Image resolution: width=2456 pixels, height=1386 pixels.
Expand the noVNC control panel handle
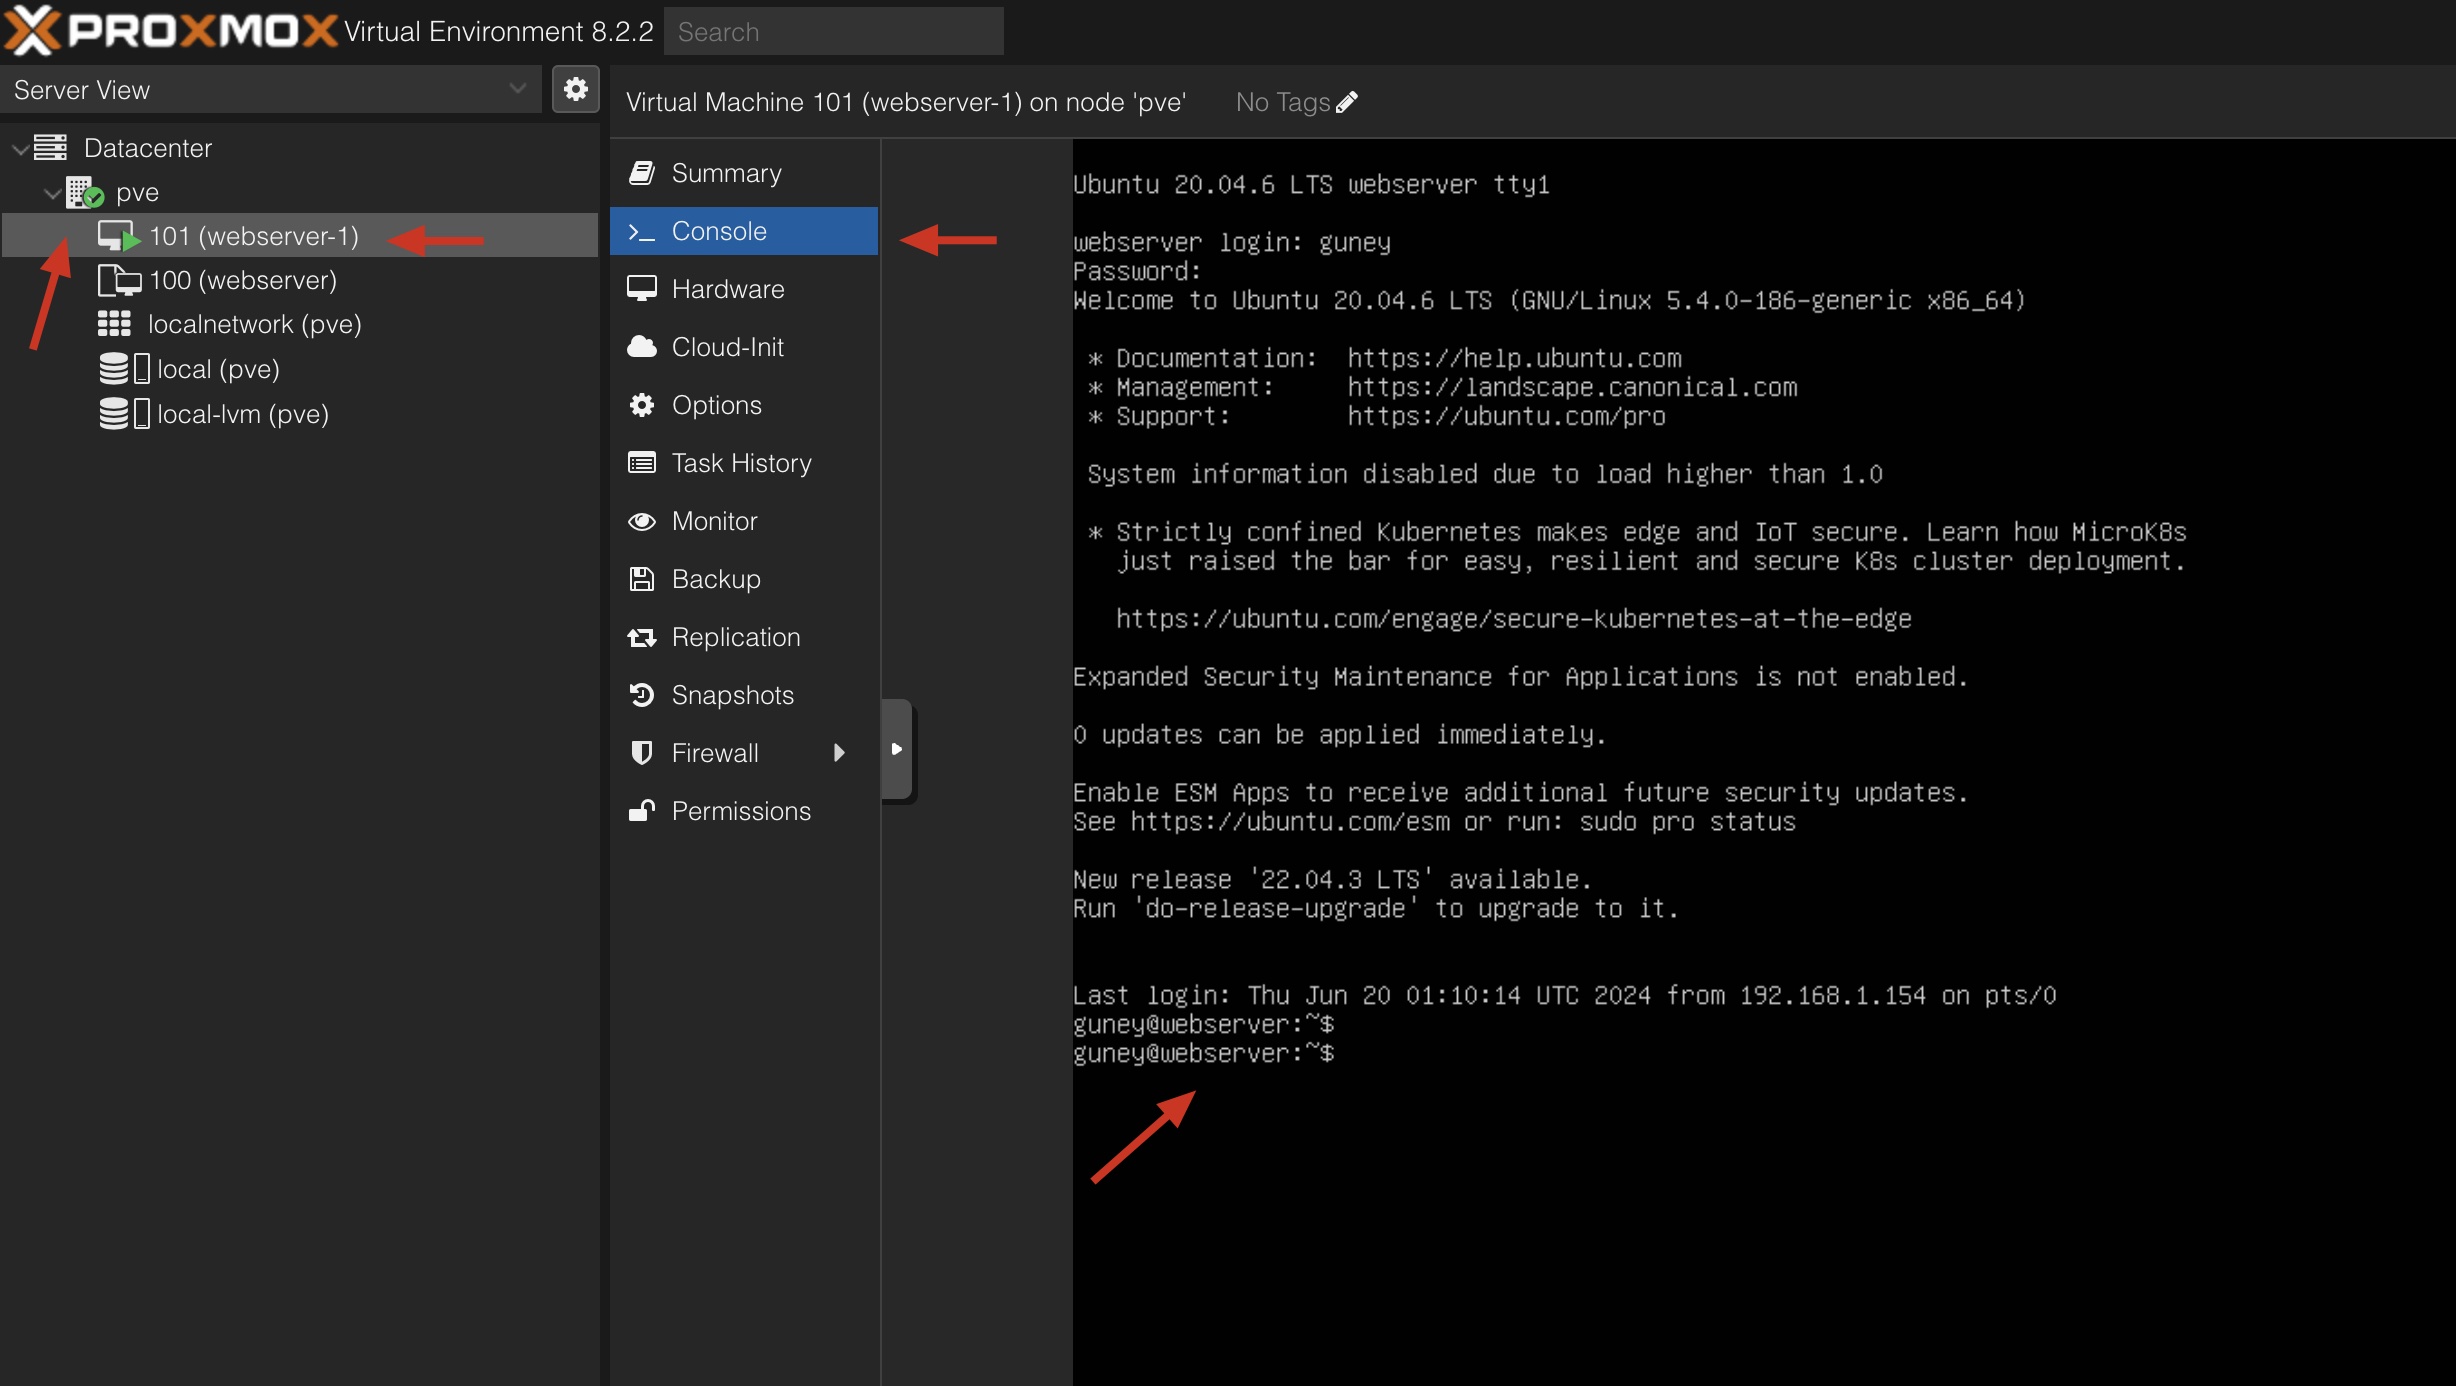click(x=897, y=749)
